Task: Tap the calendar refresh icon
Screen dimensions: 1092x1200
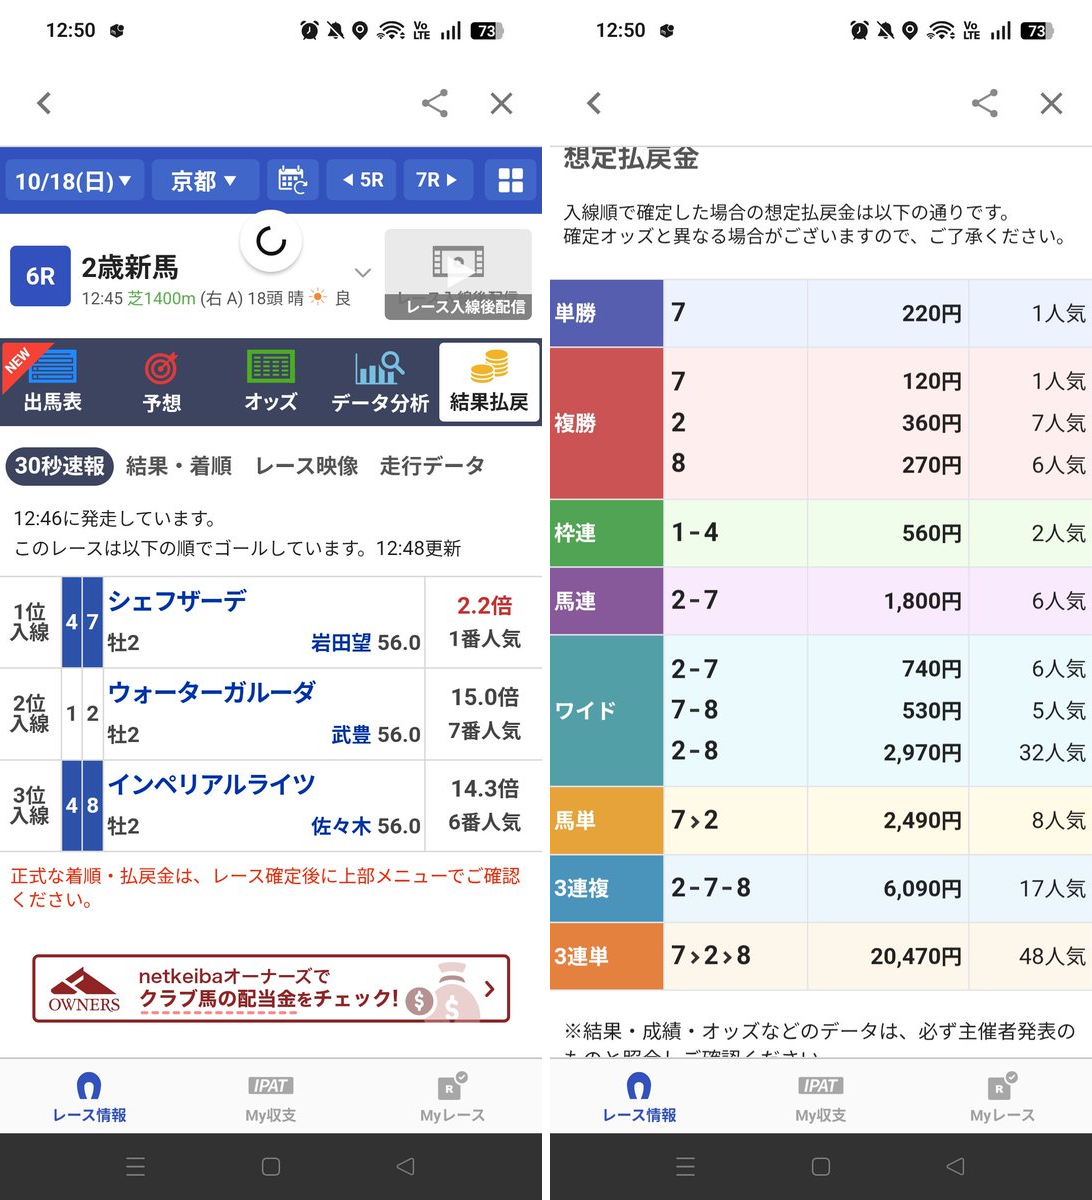Action: coord(292,181)
